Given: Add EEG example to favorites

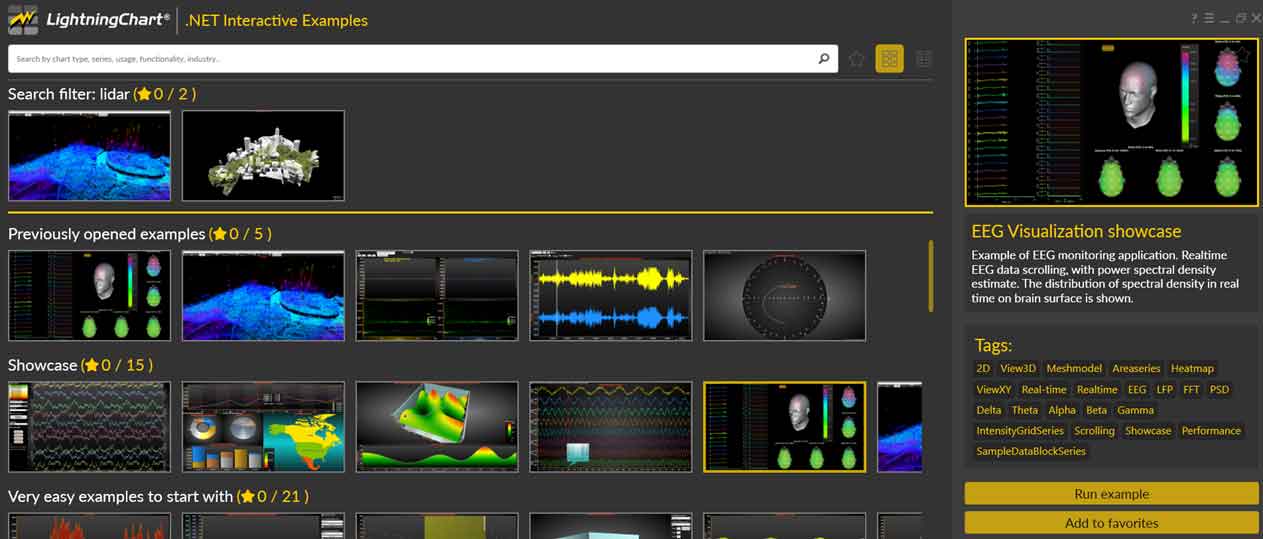Looking at the screenshot, I should [1111, 522].
